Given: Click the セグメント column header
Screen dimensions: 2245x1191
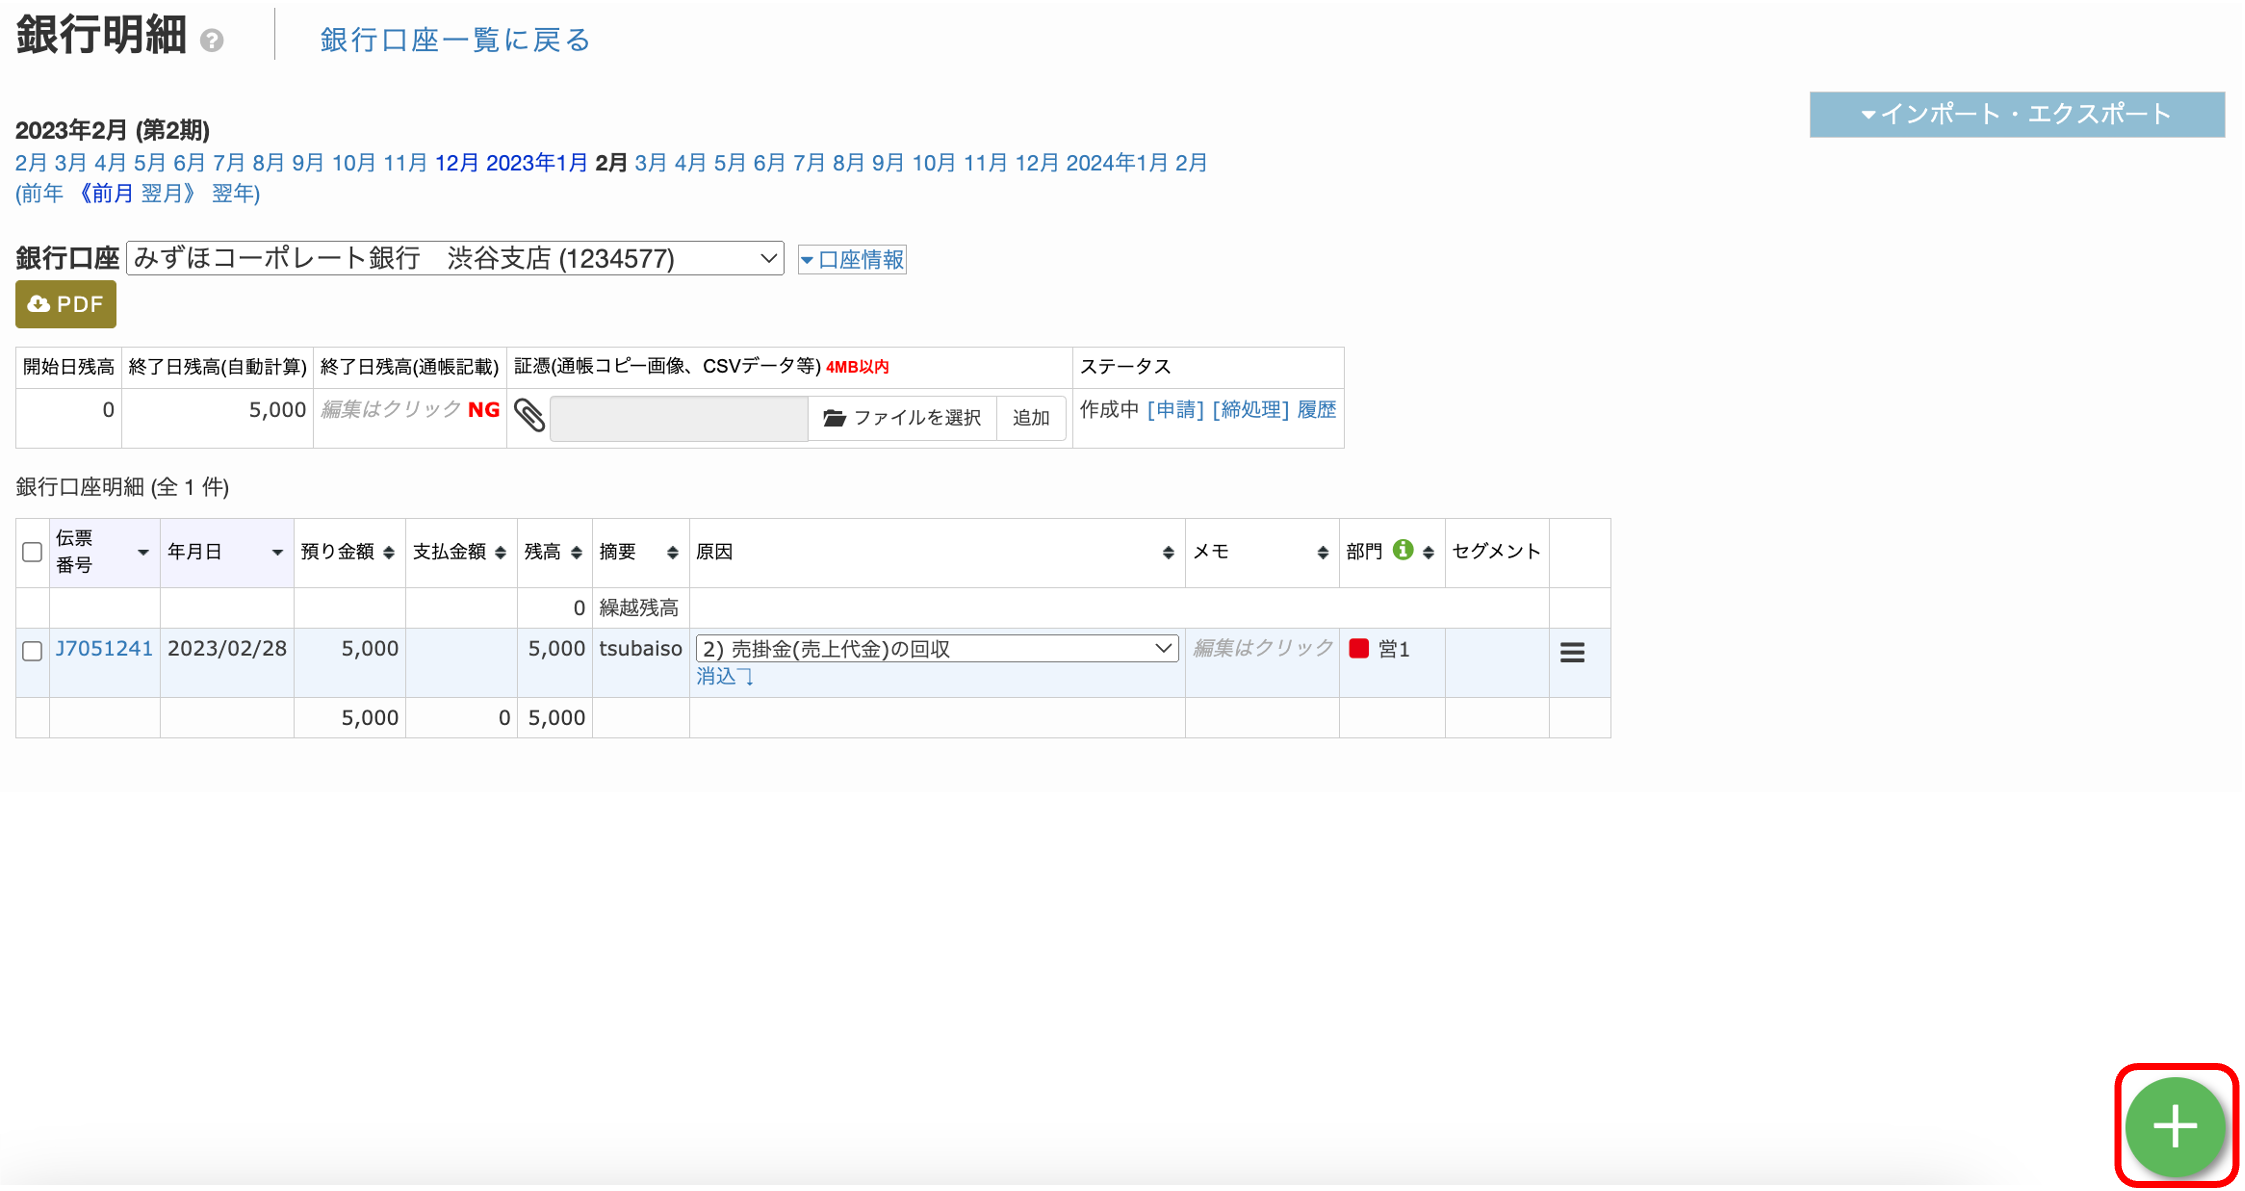Looking at the screenshot, I should point(1496,551).
